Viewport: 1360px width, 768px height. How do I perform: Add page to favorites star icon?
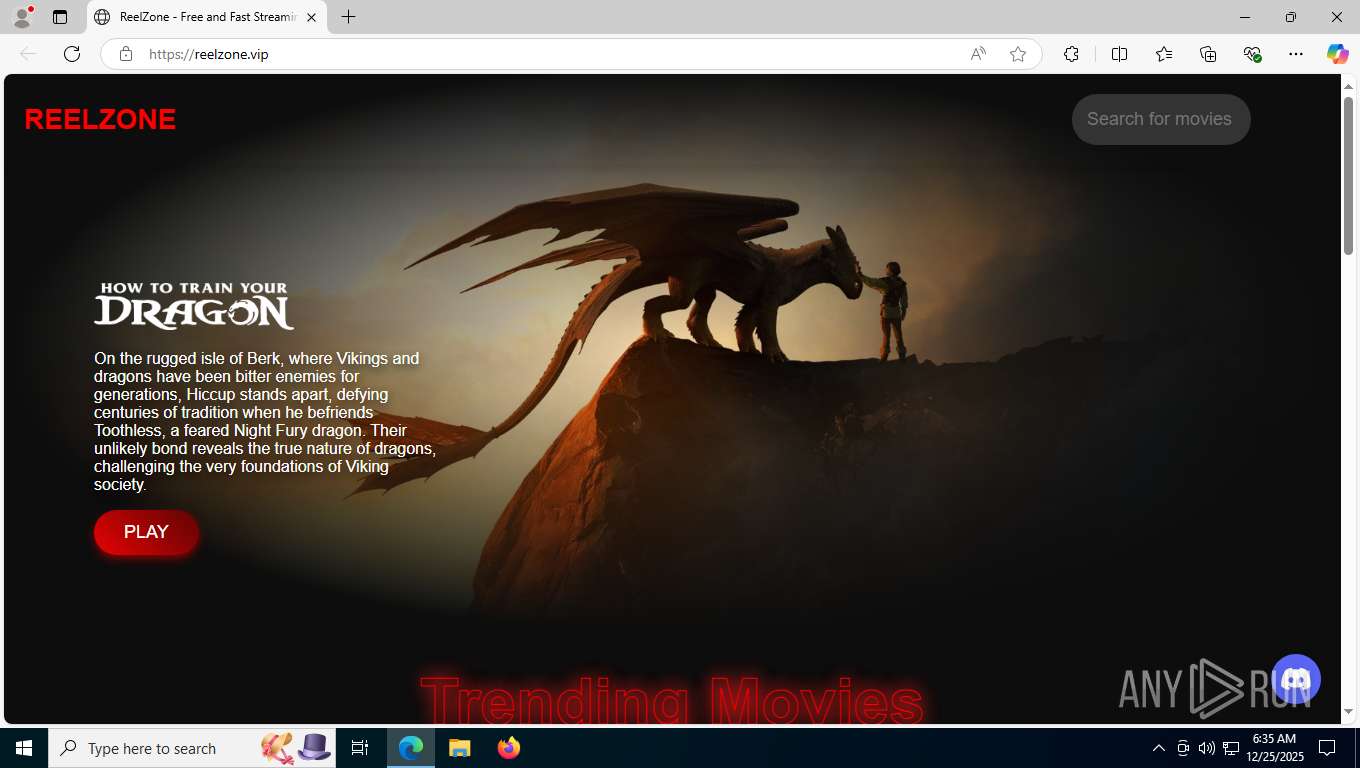pyautogui.click(x=1018, y=54)
